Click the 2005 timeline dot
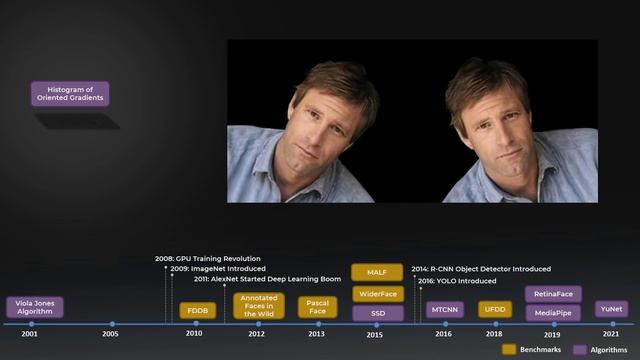This screenshot has height=360, width=640. 112,324
